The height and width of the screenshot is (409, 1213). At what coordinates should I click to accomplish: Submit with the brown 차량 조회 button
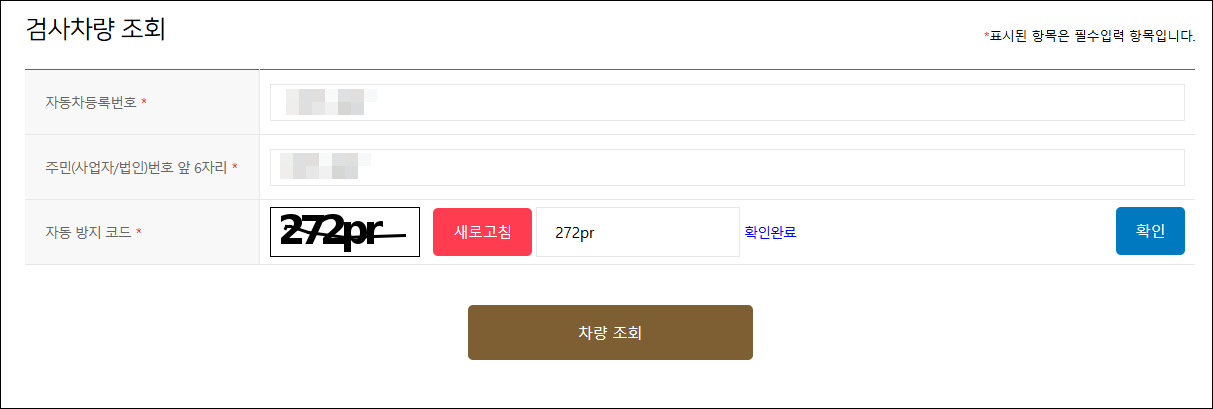click(610, 332)
